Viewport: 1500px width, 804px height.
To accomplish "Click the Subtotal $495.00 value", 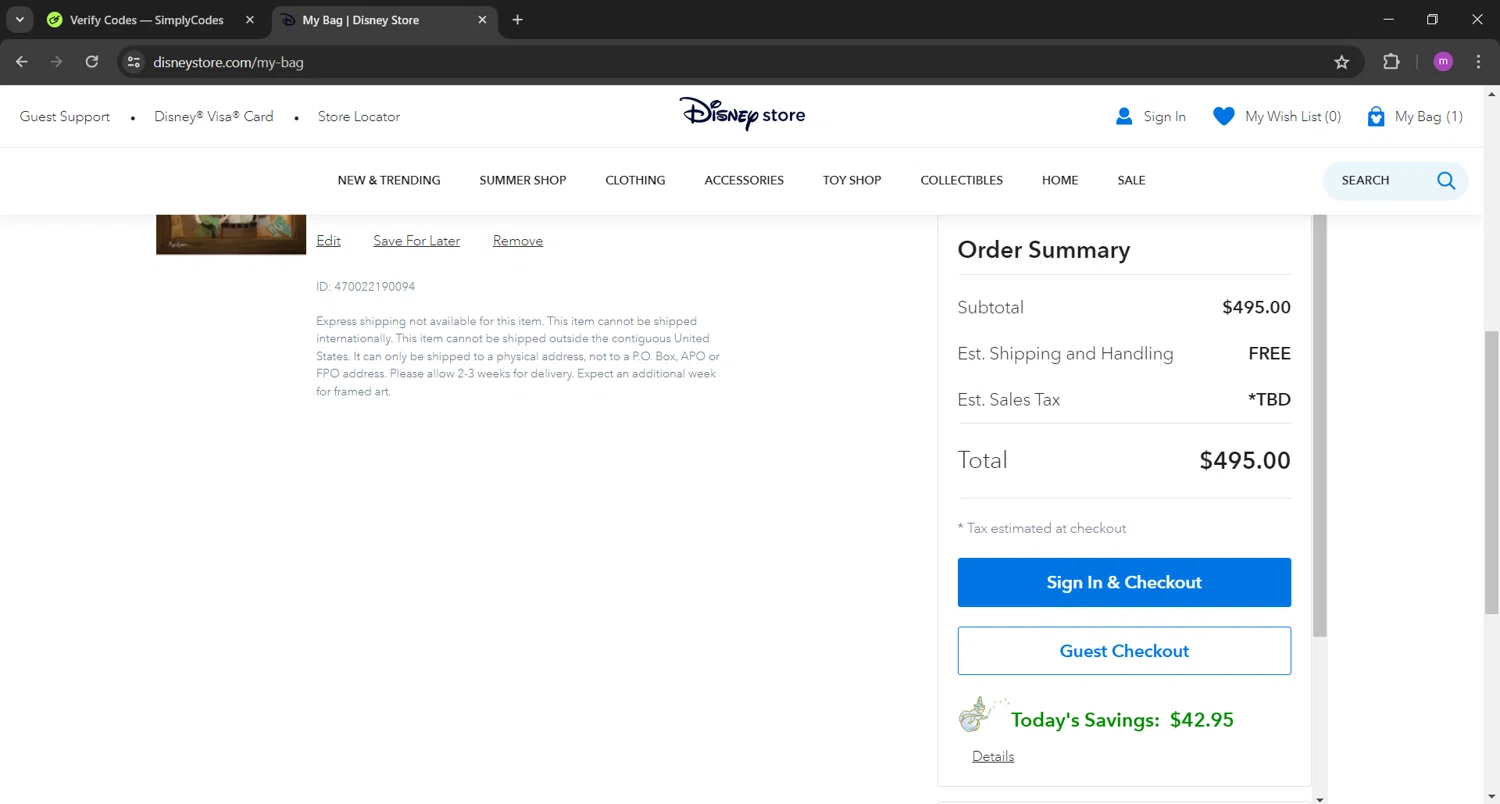I will pos(1257,307).
